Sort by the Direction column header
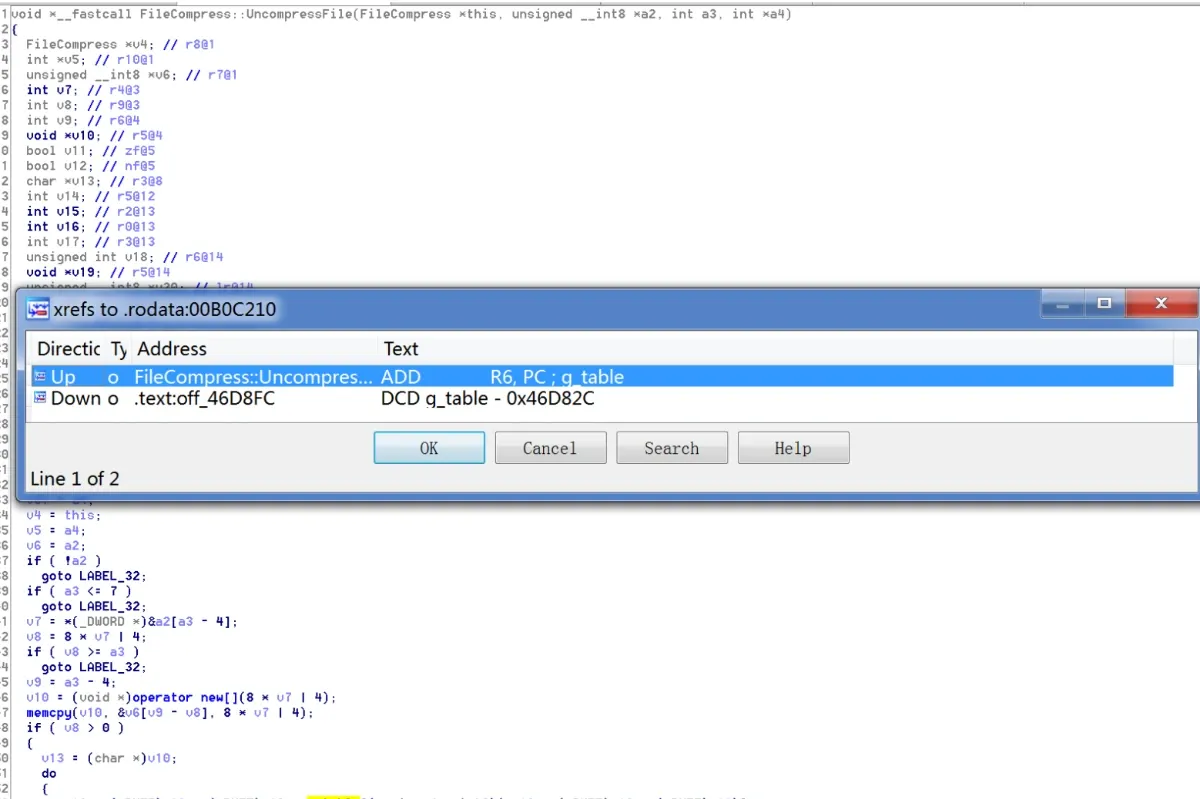The width and height of the screenshot is (1200, 799). point(68,348)
